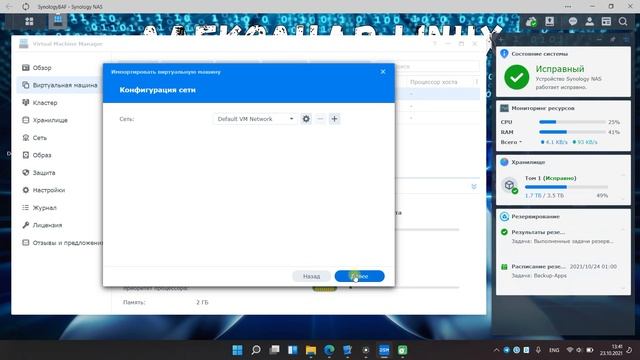Click the Том 1 volume icon
Viewport: 640px width, 360px height.
coord(509,185)
